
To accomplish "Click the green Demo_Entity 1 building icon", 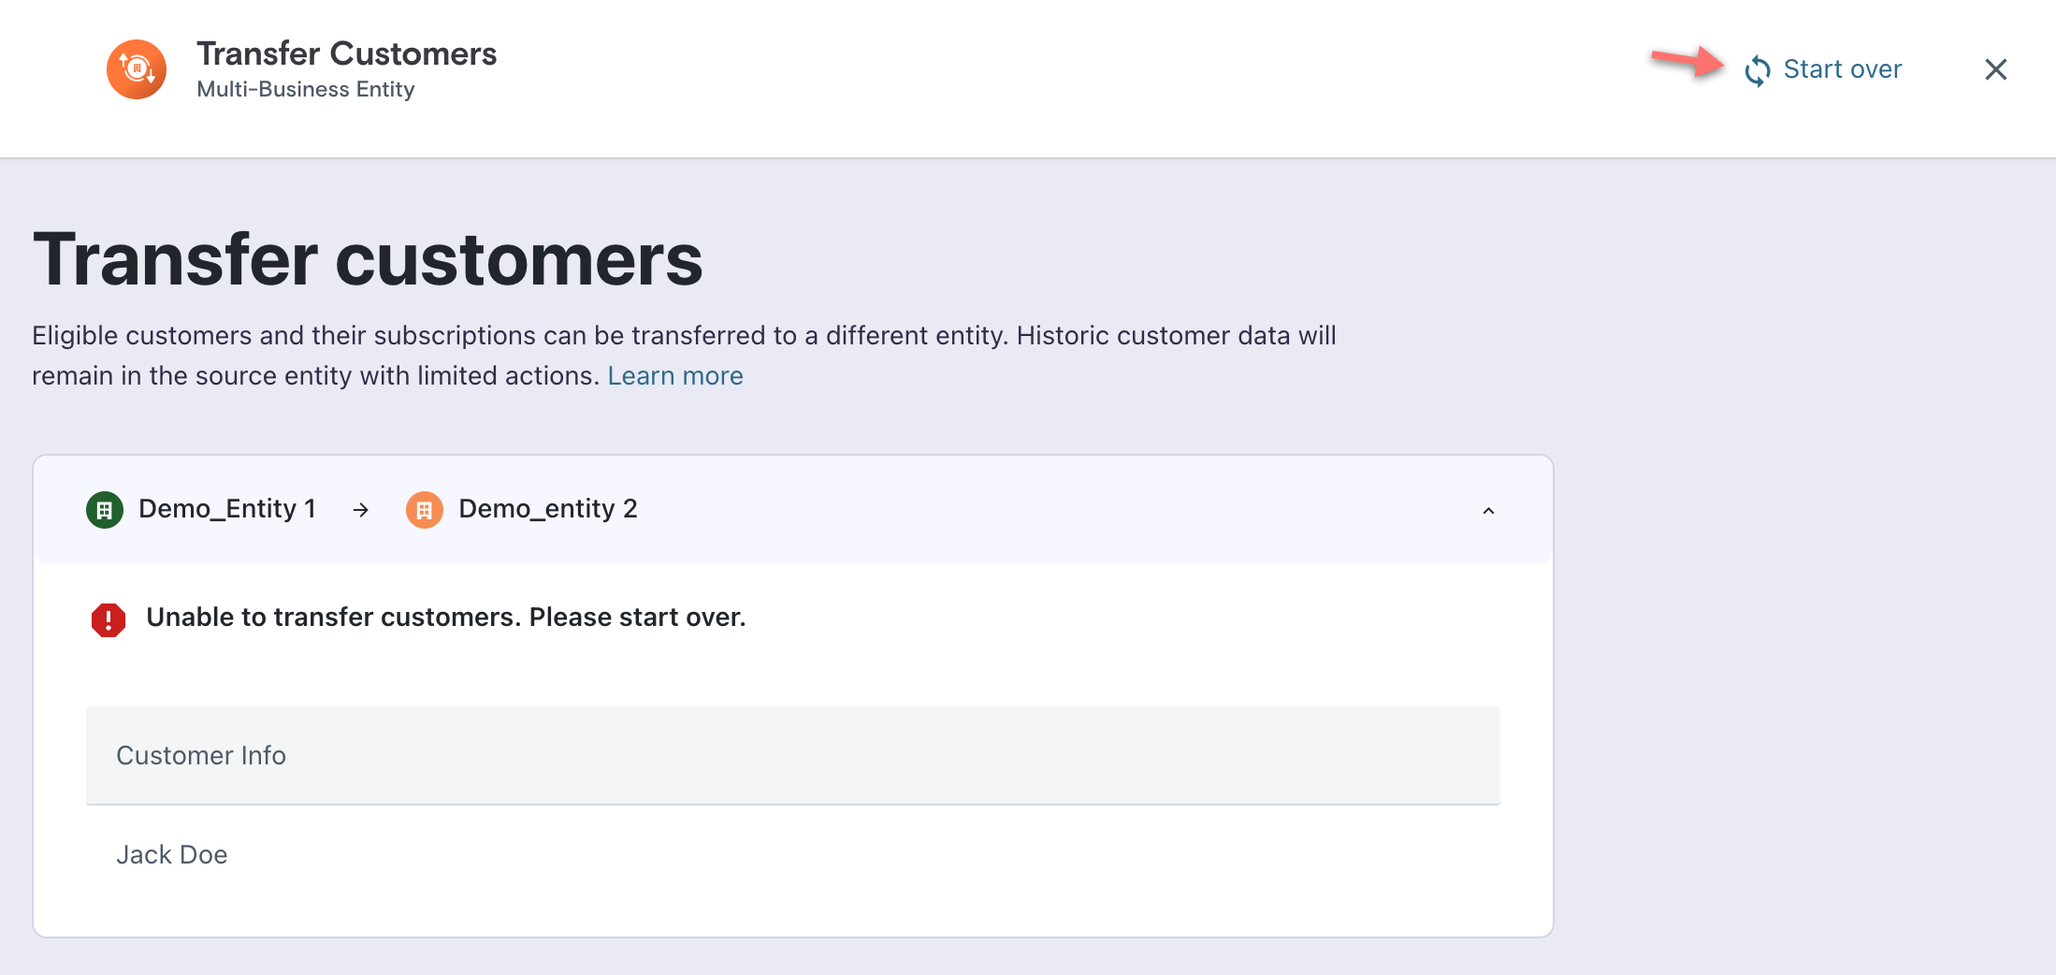I will pos(105,510).
